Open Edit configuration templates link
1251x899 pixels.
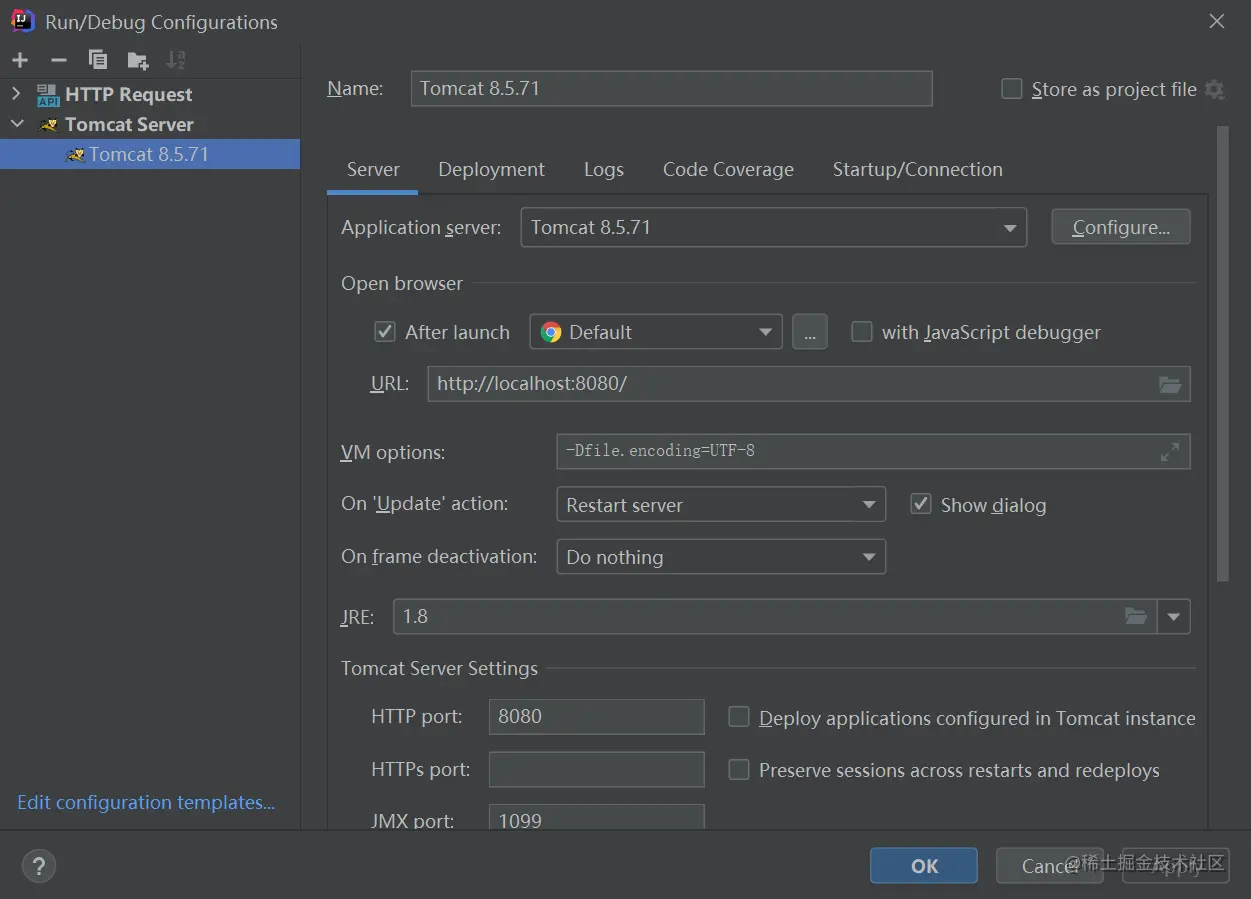tap(146, 802)
